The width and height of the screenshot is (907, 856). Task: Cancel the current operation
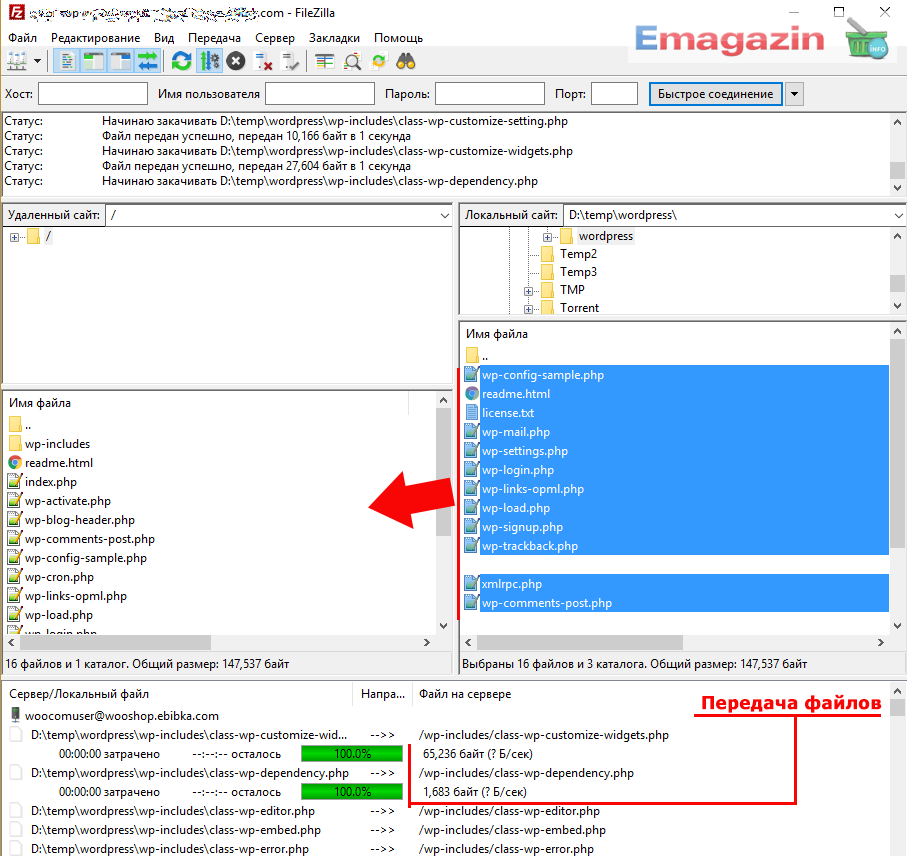coord(235,61)
